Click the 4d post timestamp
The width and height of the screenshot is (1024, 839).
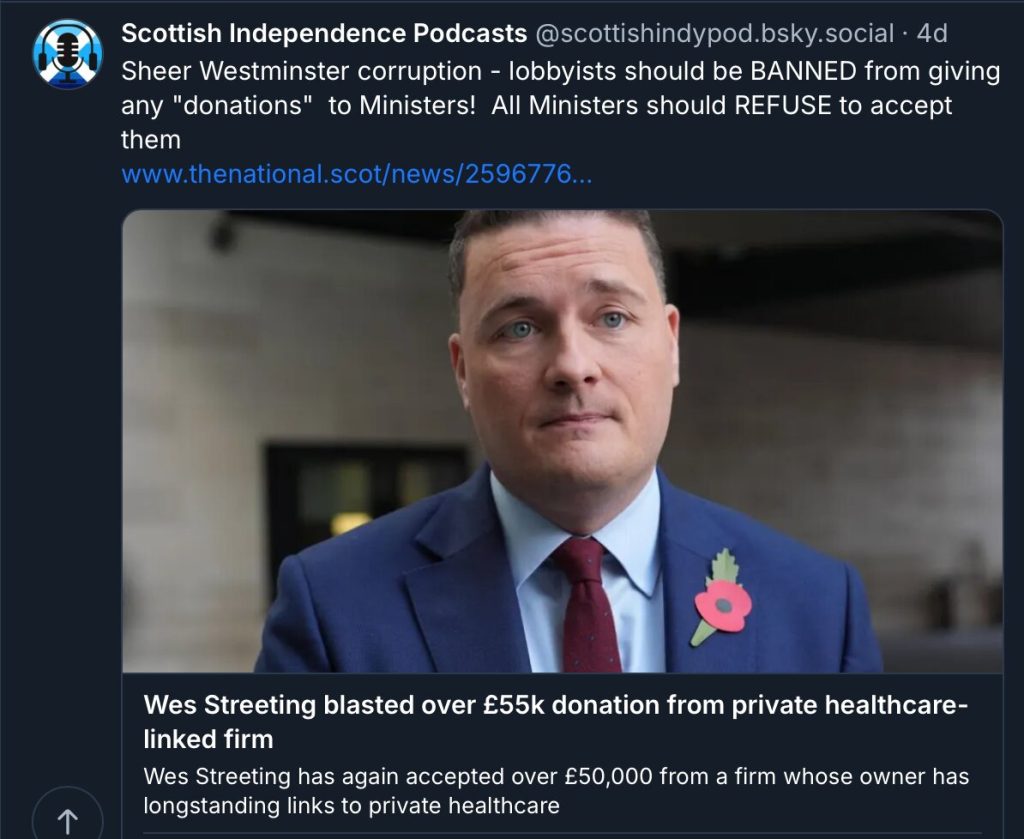932,33
